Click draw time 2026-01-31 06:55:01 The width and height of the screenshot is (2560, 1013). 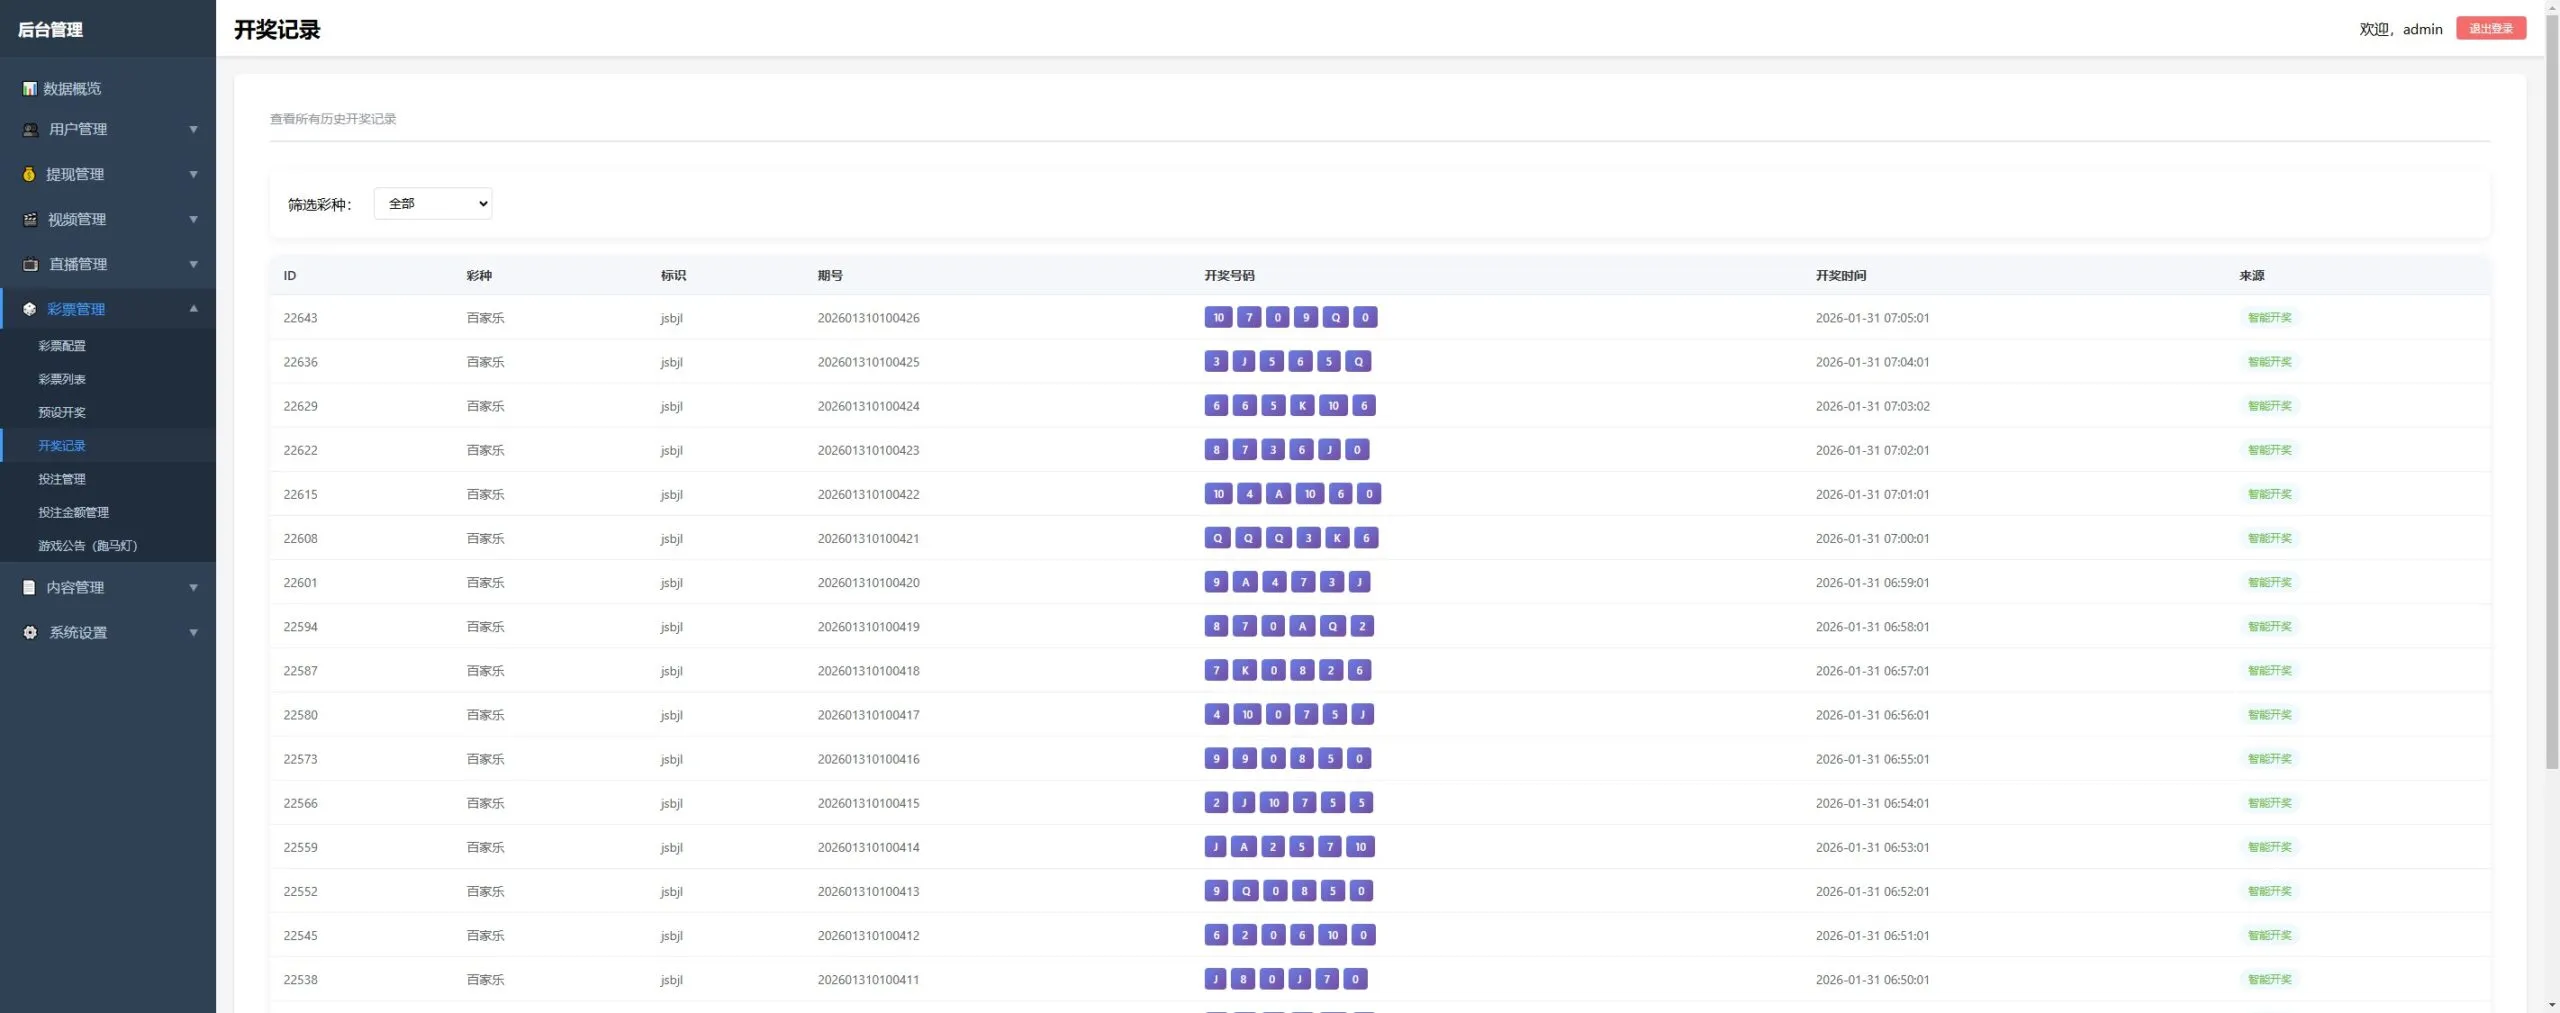click(x=1872, y=759)
